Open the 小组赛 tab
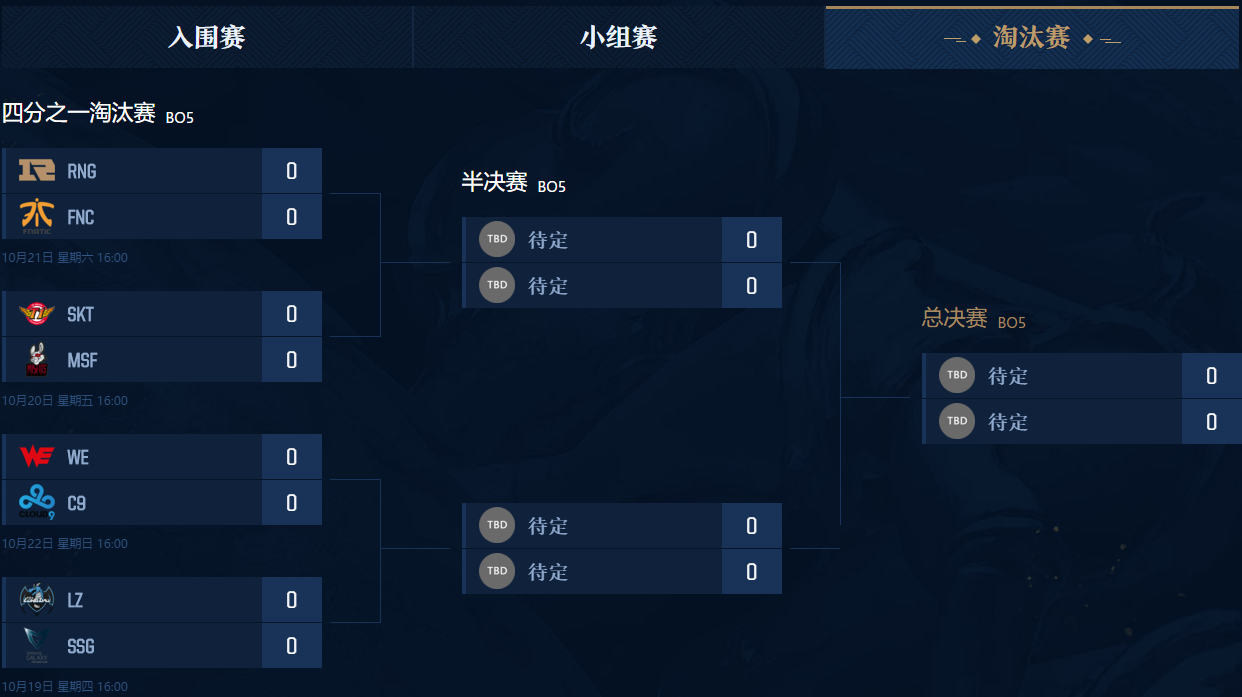Screen dimensions: 1242x697 click(x=618, y=38)
